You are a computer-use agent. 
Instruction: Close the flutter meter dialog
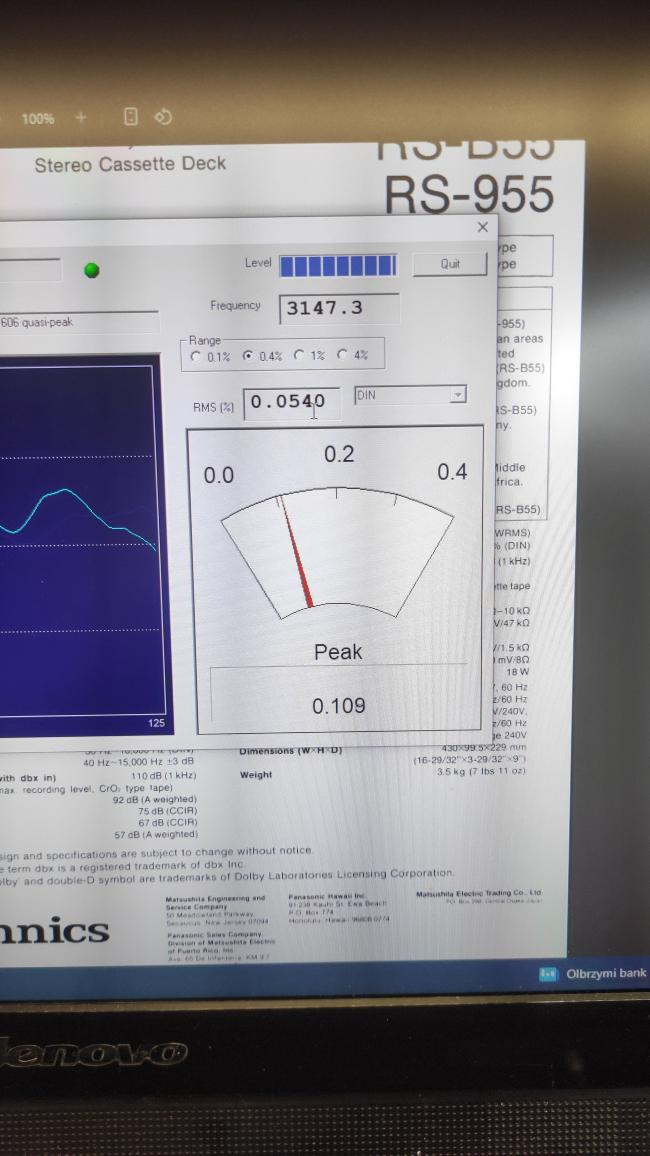pos(483,228)
